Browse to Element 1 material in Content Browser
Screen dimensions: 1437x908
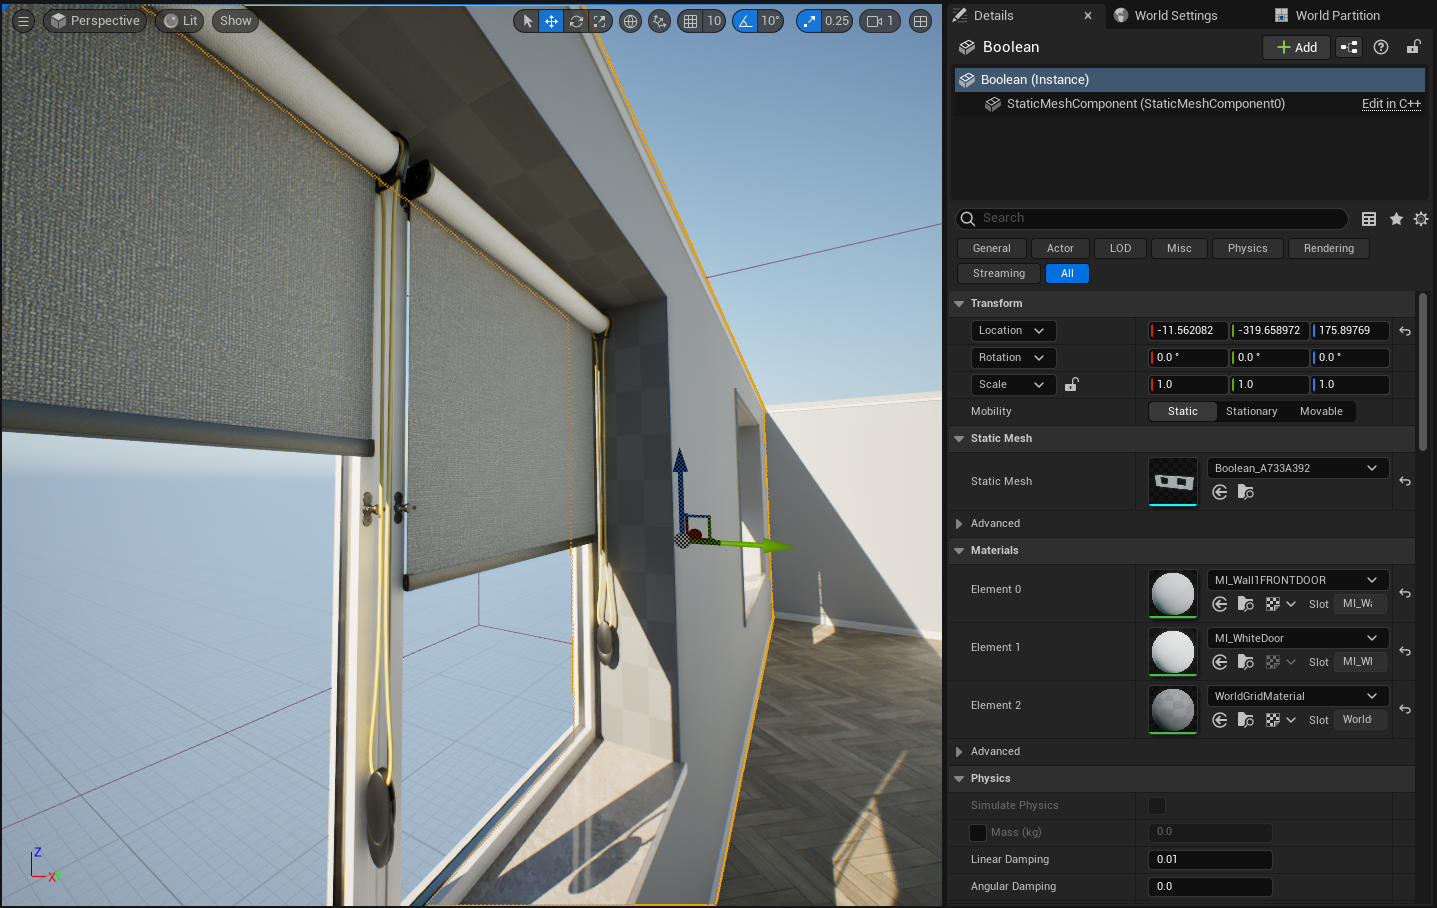1246,662
